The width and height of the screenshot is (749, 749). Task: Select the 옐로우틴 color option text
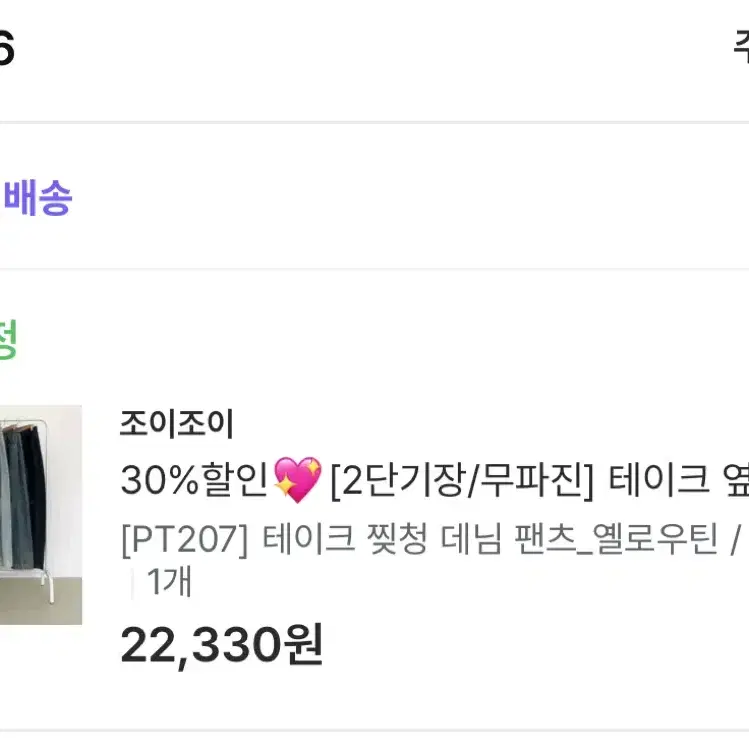pos(655,539)
